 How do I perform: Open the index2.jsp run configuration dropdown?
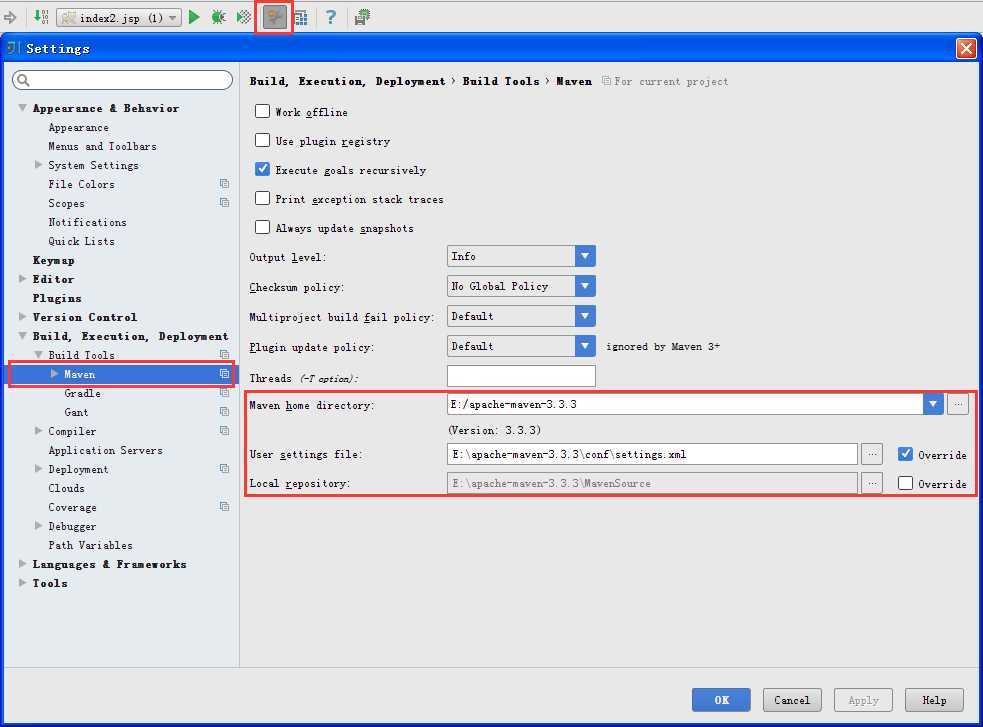coord(119,18)
